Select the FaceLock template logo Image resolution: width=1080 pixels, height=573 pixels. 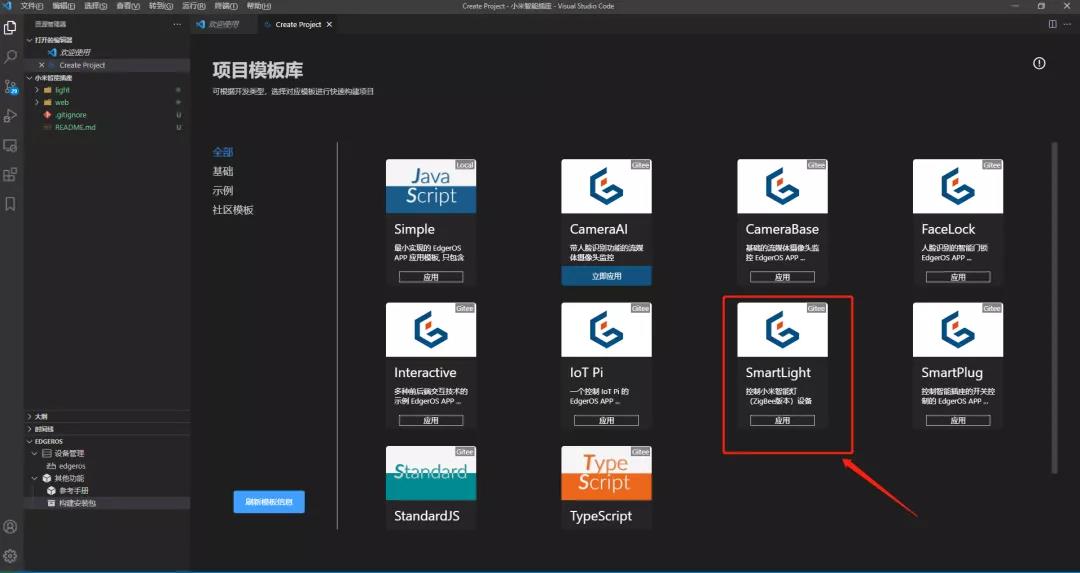tap(958, 187)
